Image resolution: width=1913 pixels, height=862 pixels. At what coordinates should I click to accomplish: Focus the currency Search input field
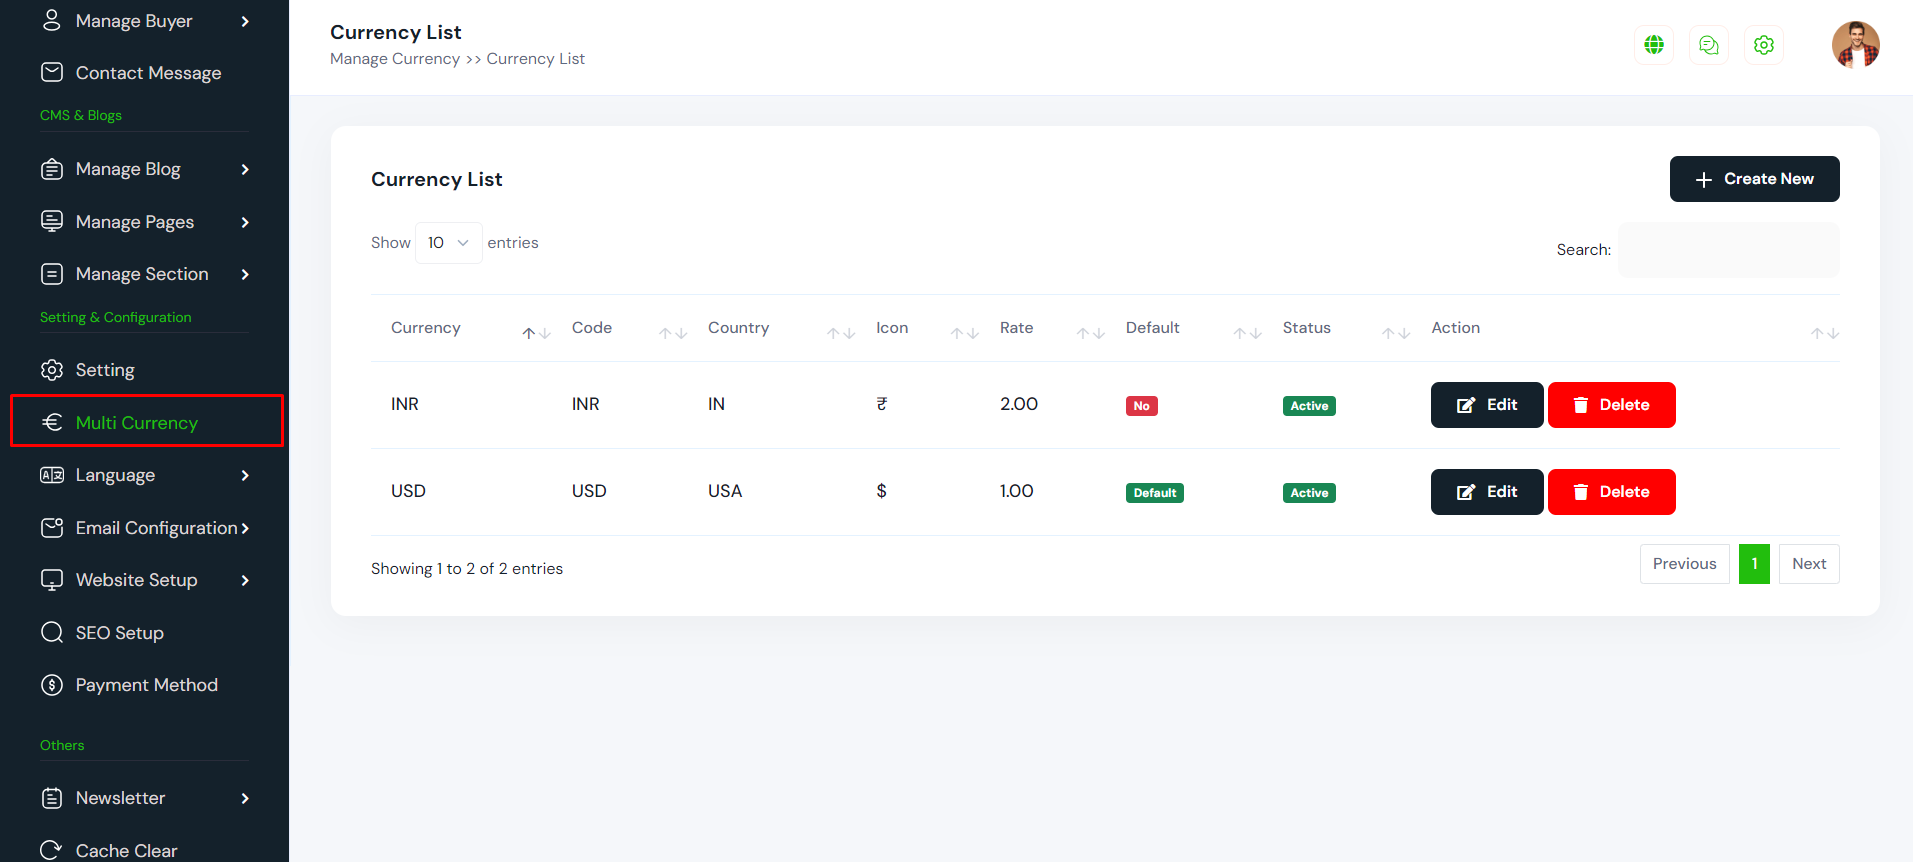pos(1728,250)
